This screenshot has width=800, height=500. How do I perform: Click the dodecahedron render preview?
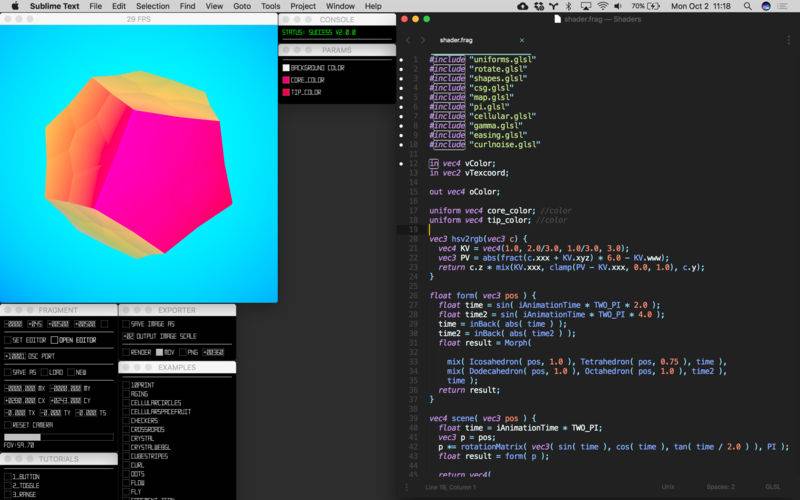(x=139, y=164)
